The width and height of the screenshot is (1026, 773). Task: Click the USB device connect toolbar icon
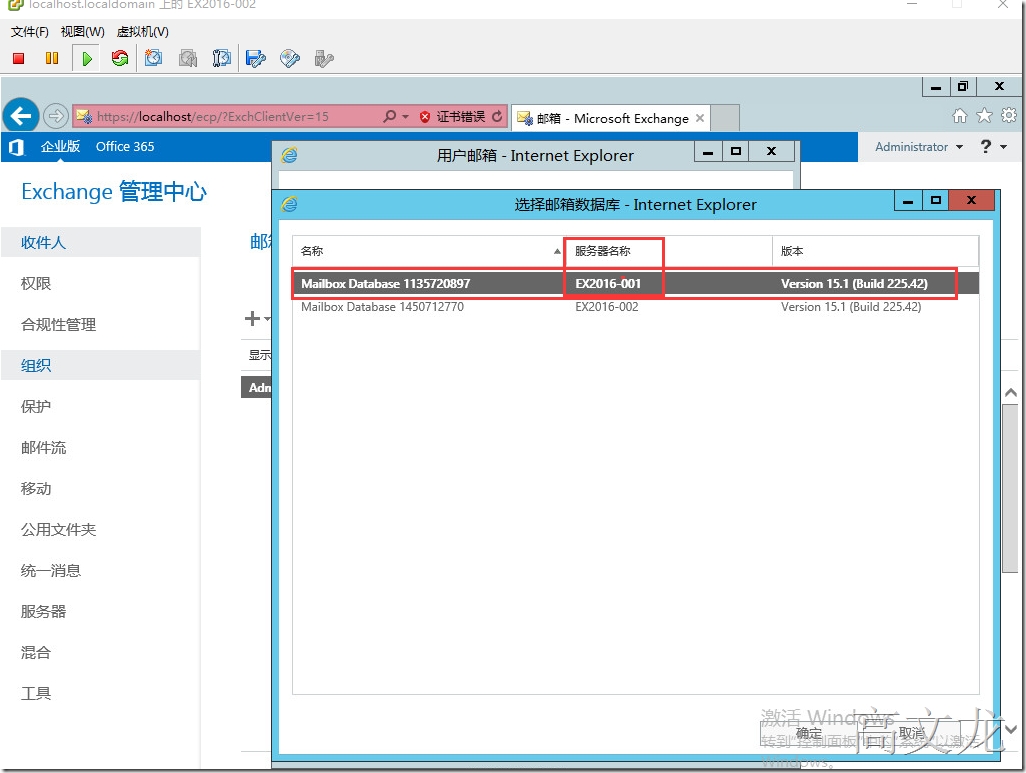[x=324, y=59]
